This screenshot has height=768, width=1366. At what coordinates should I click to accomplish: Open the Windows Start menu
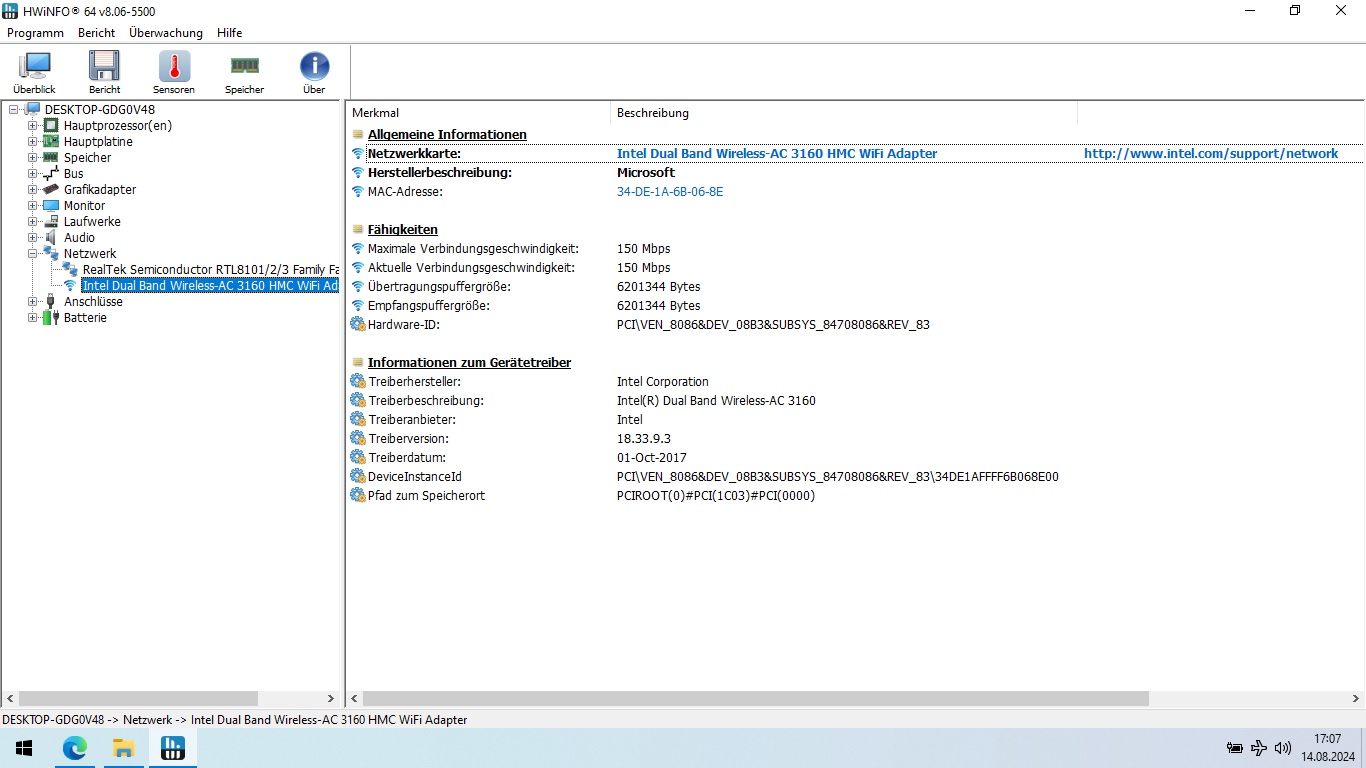tap(24, 748)
